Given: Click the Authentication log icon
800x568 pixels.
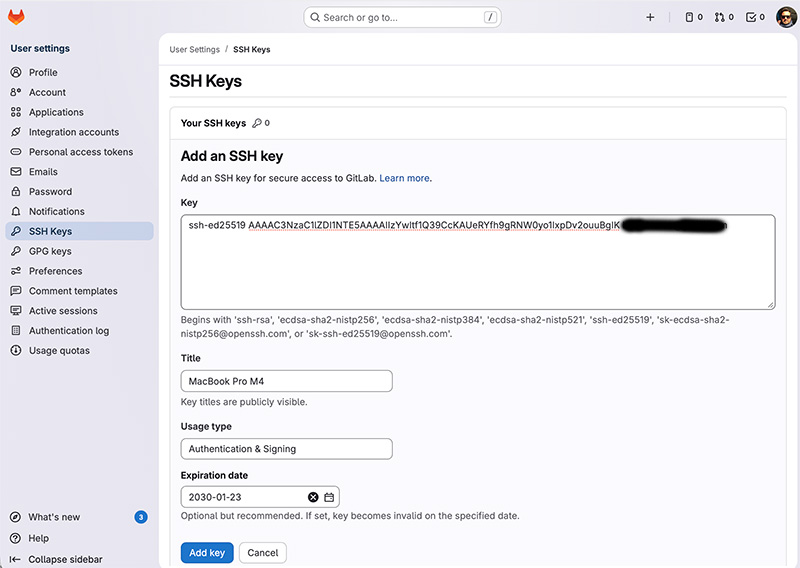Looking at the screenshot, I should pyautogui.click(x=16, y=331).
